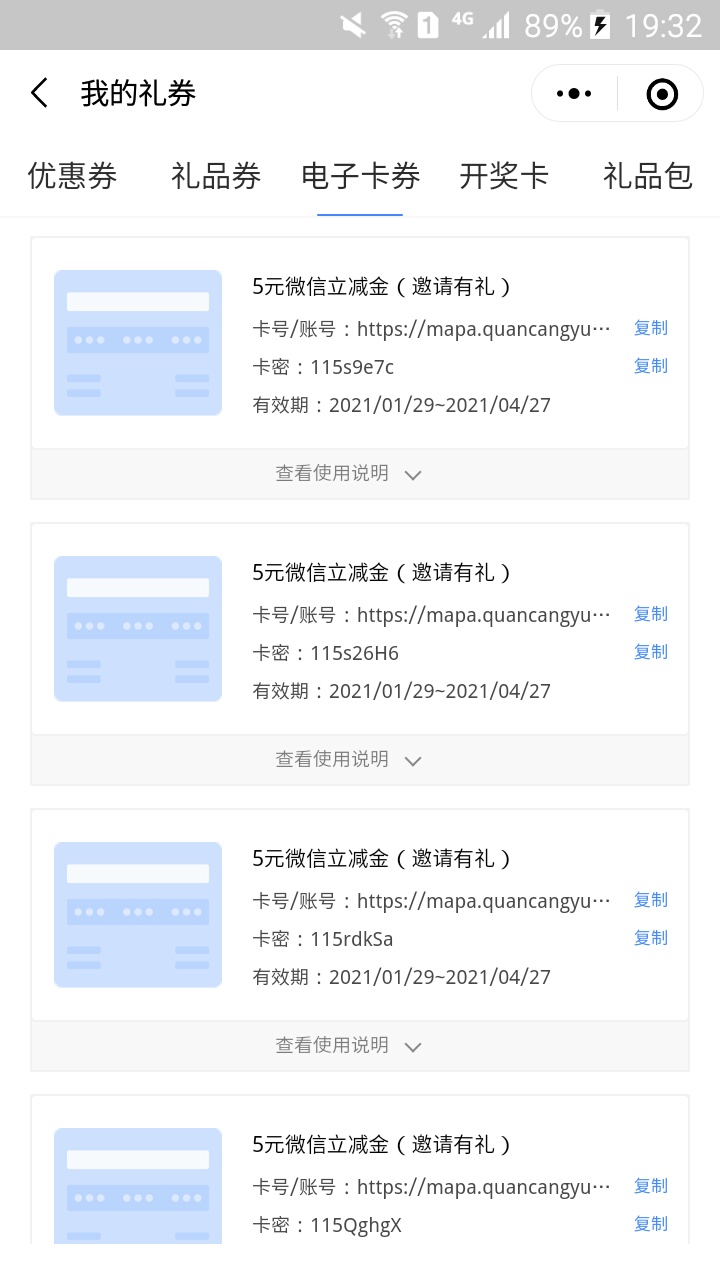Image resolution: width=720 pixels, height=1280 pixels.
Task: Tap 卡密：115s9e7c text
Action: coord(323,367)
